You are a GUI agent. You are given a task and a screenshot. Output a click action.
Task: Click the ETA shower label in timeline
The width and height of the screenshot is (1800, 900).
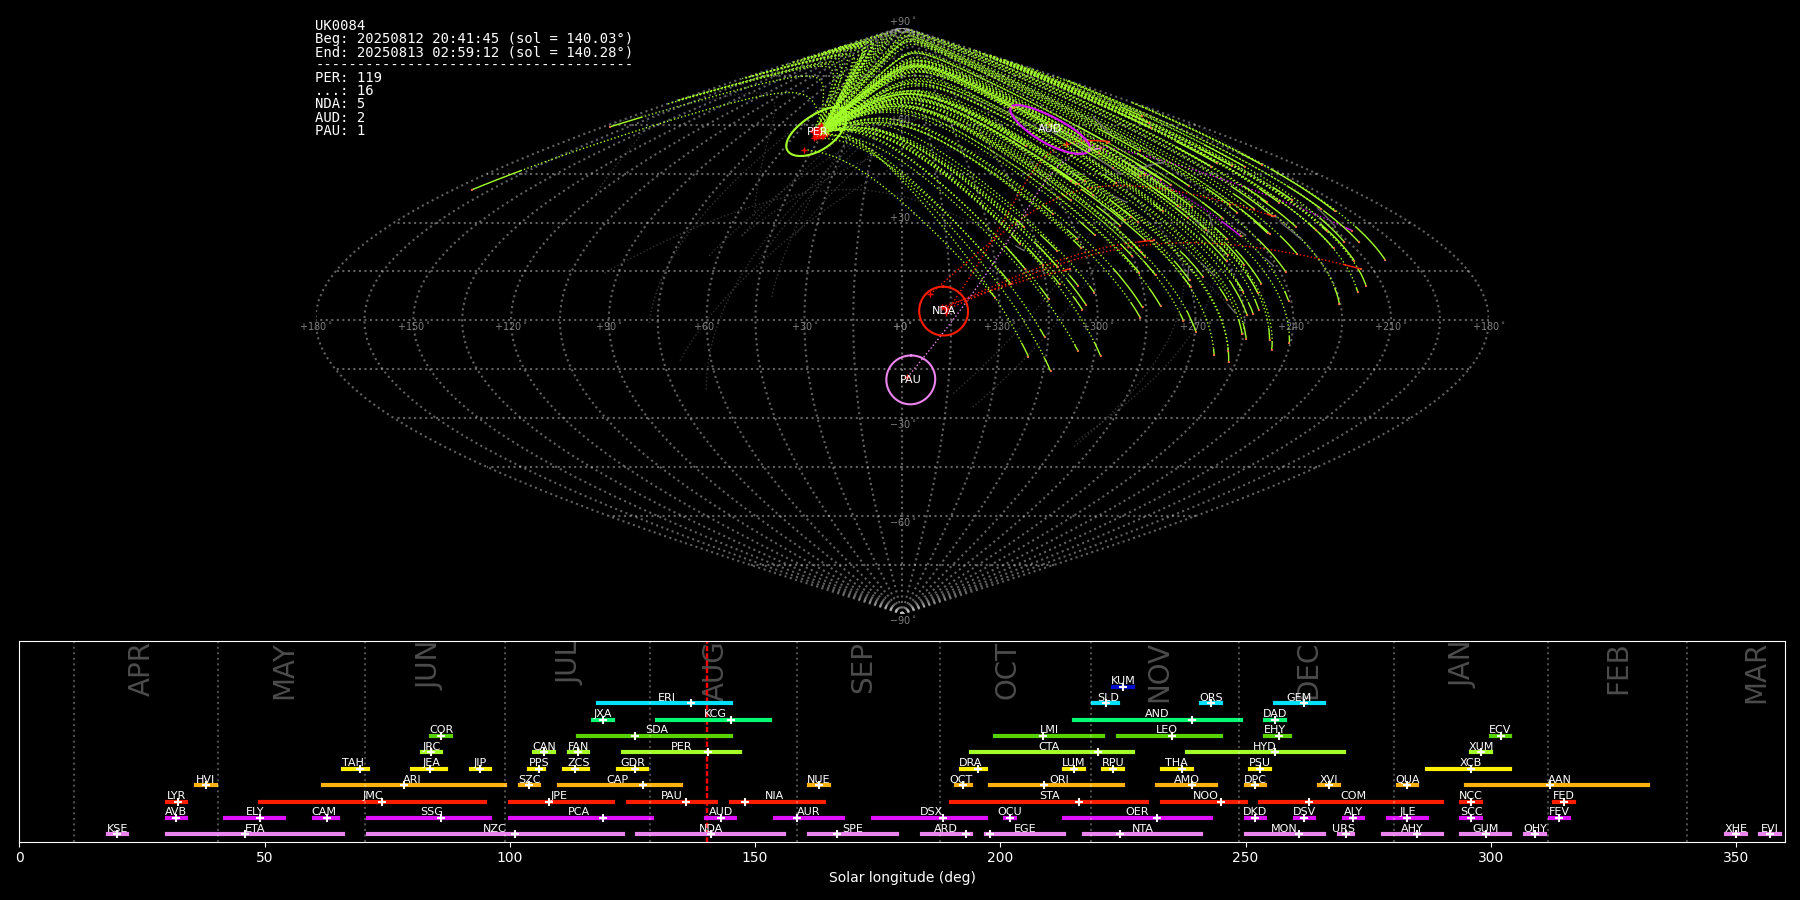coord(255,829)
